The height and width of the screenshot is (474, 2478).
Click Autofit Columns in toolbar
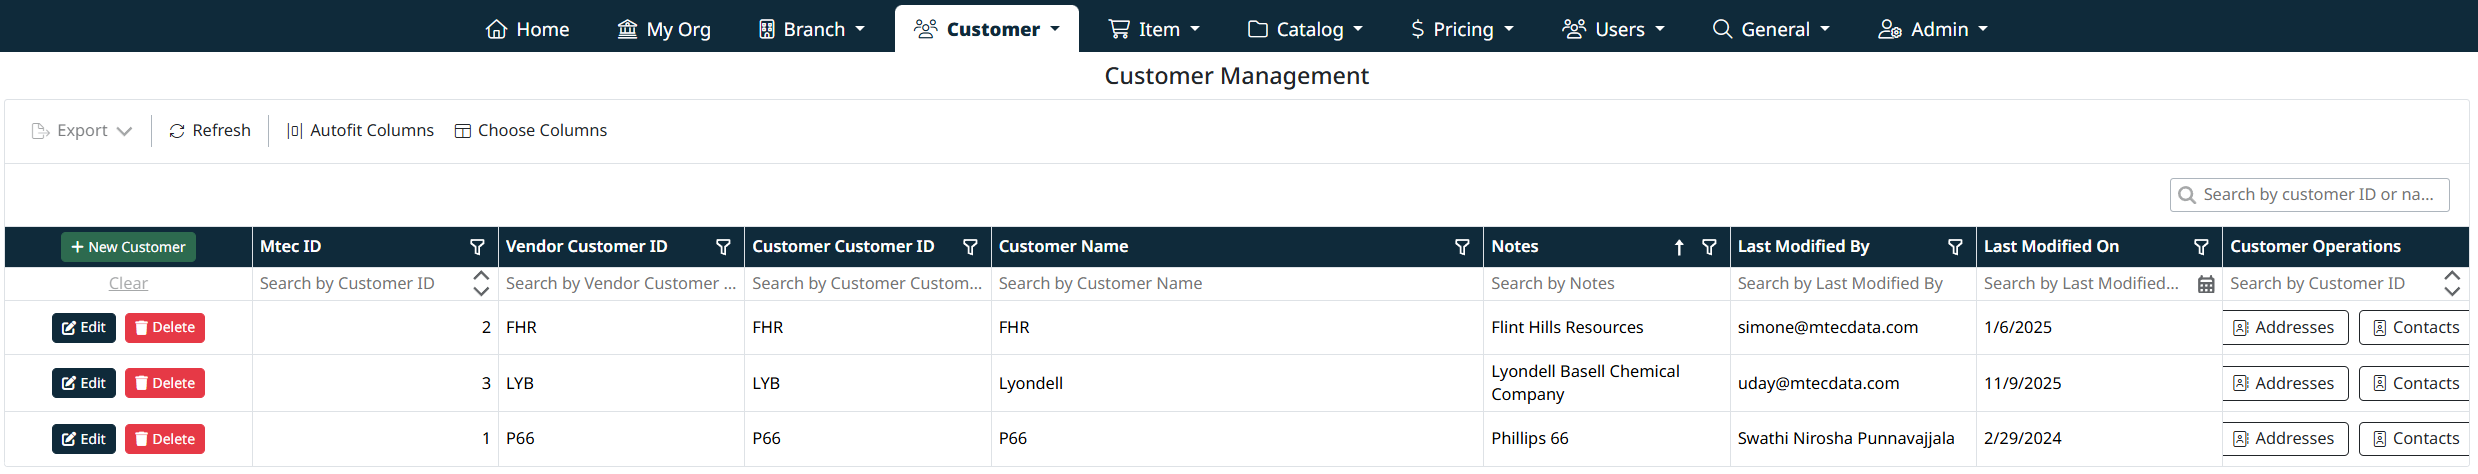coord(360,131)
